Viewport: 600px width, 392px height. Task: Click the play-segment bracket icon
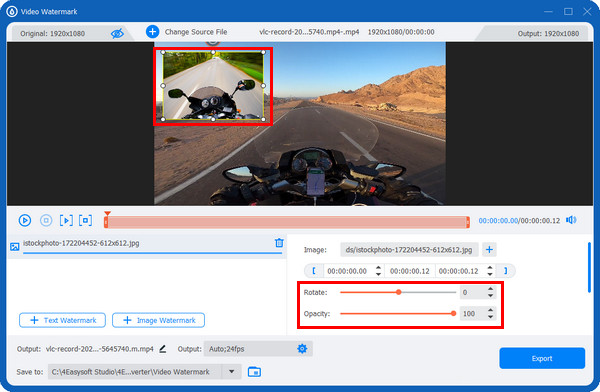coord(66,220)
